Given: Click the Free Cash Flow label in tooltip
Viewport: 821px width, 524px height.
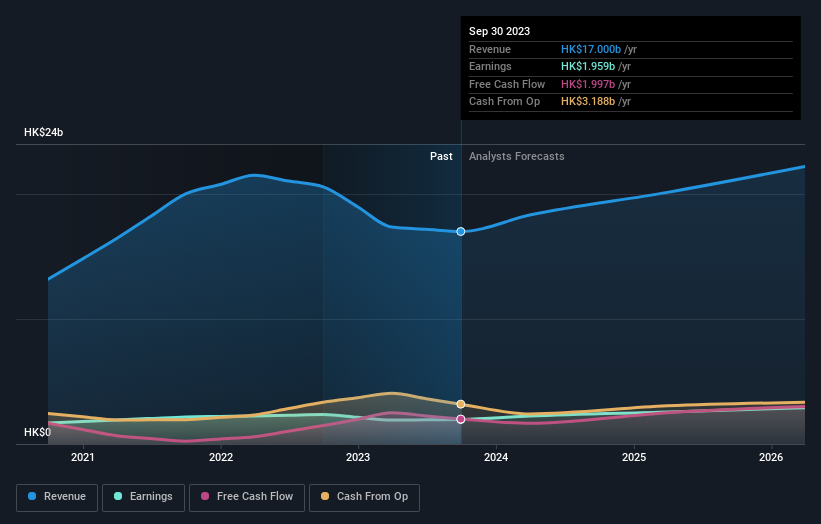Looking at the screenshot, I should [507, 84].
